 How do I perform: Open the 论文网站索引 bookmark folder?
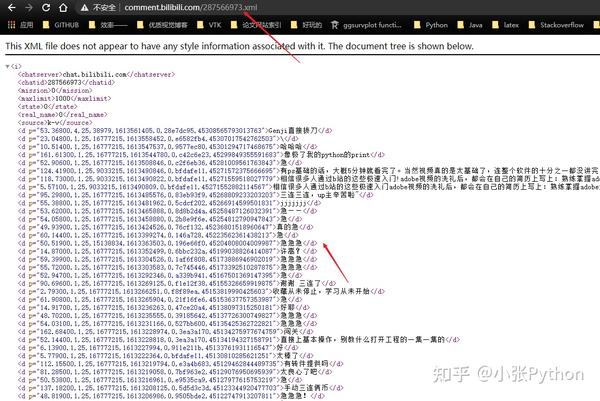click(256, 25)
